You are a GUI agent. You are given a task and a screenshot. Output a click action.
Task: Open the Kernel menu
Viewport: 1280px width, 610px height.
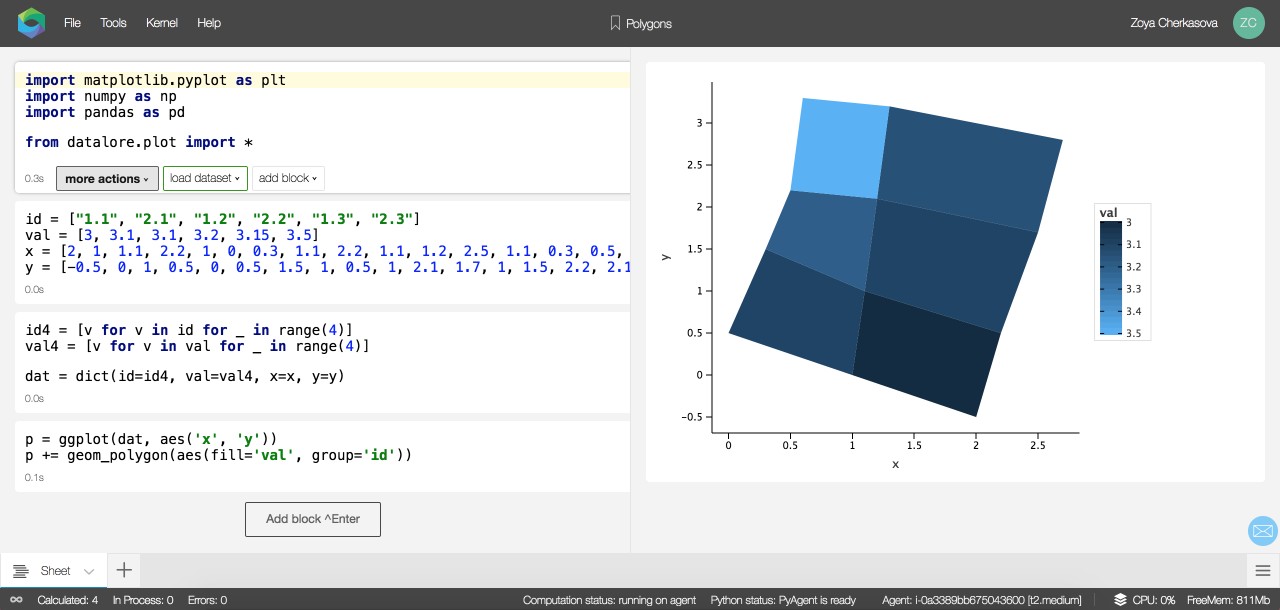point(162,22)
